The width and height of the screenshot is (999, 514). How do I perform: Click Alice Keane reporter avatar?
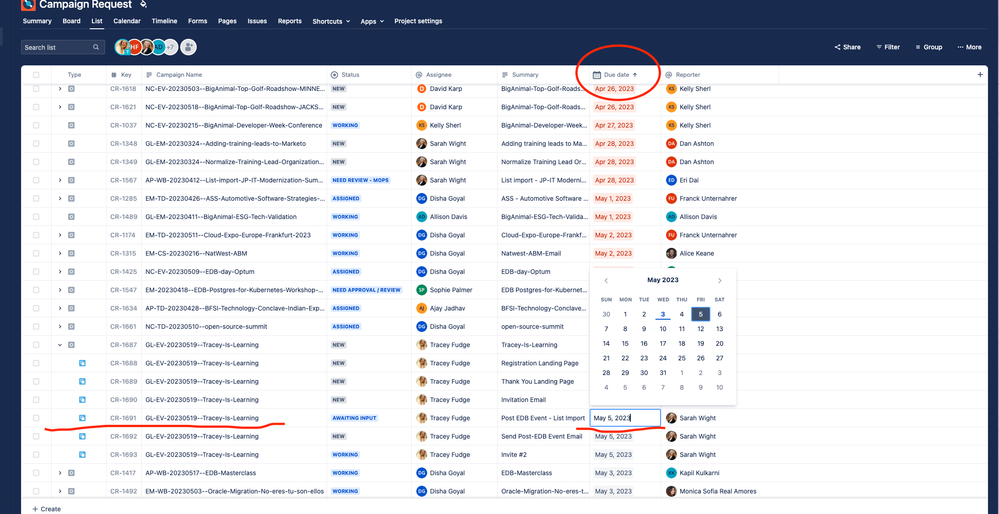[x=671, y=253]
